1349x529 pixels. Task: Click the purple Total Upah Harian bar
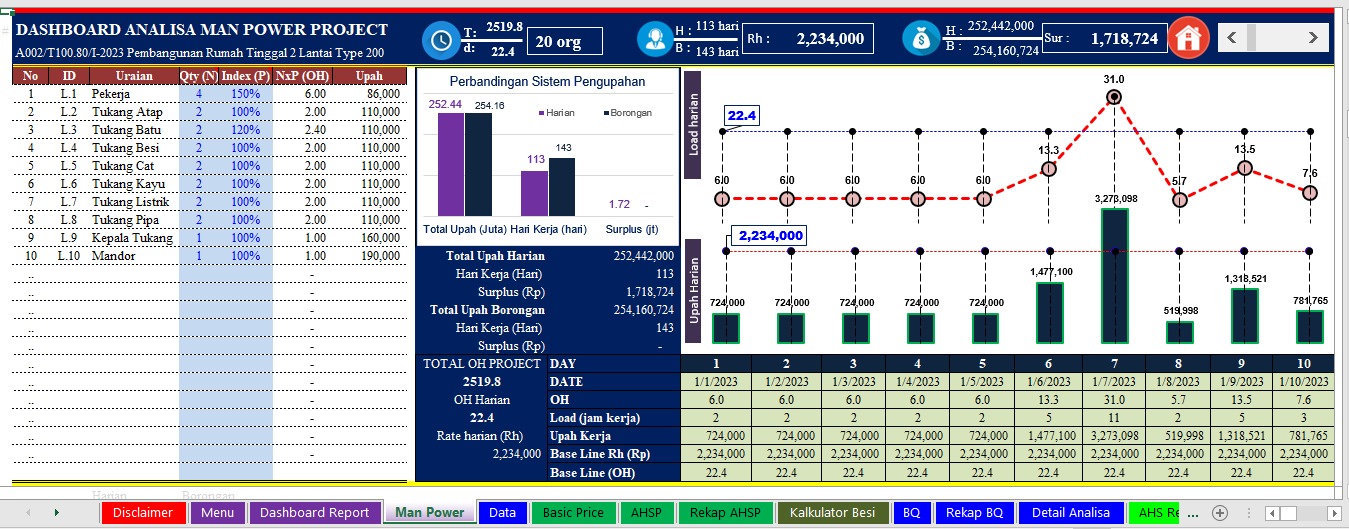[x=450, y=164]
